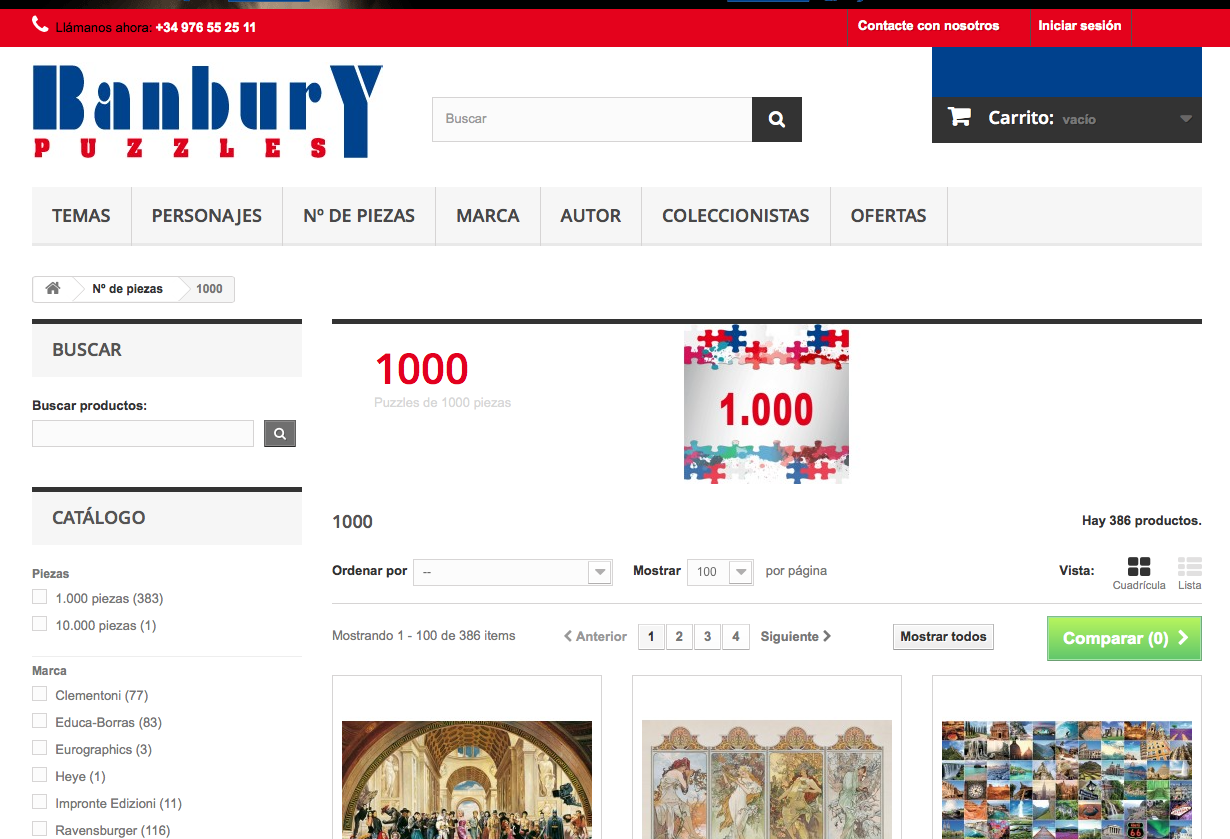Go to page 4 of results
1230x839 pixels.
point(736,637)
